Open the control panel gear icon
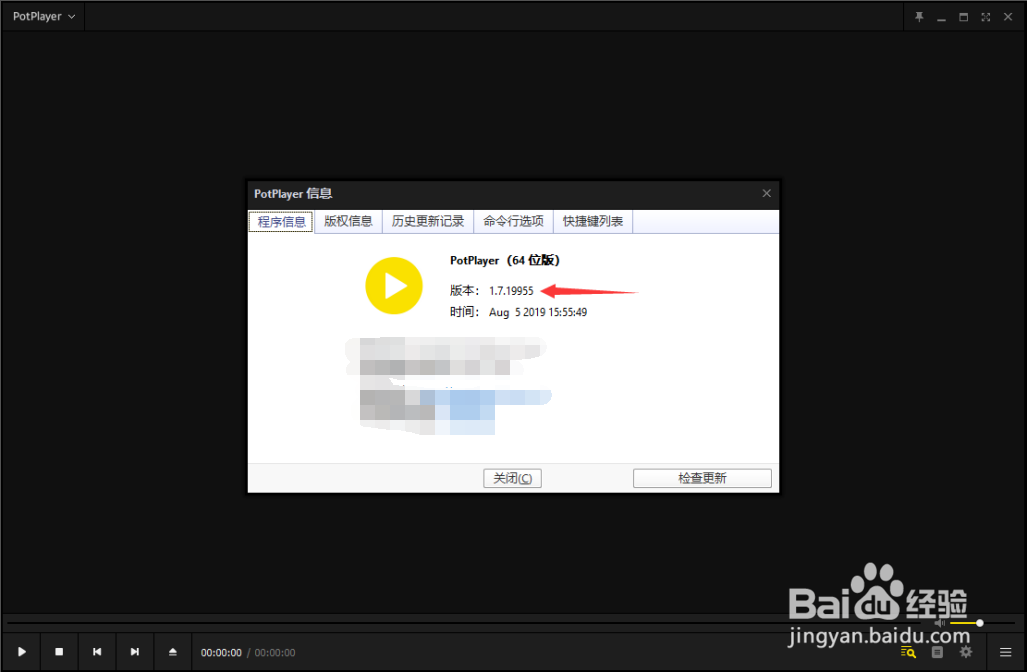This screenshot has width=1027, height=672. 966,652
